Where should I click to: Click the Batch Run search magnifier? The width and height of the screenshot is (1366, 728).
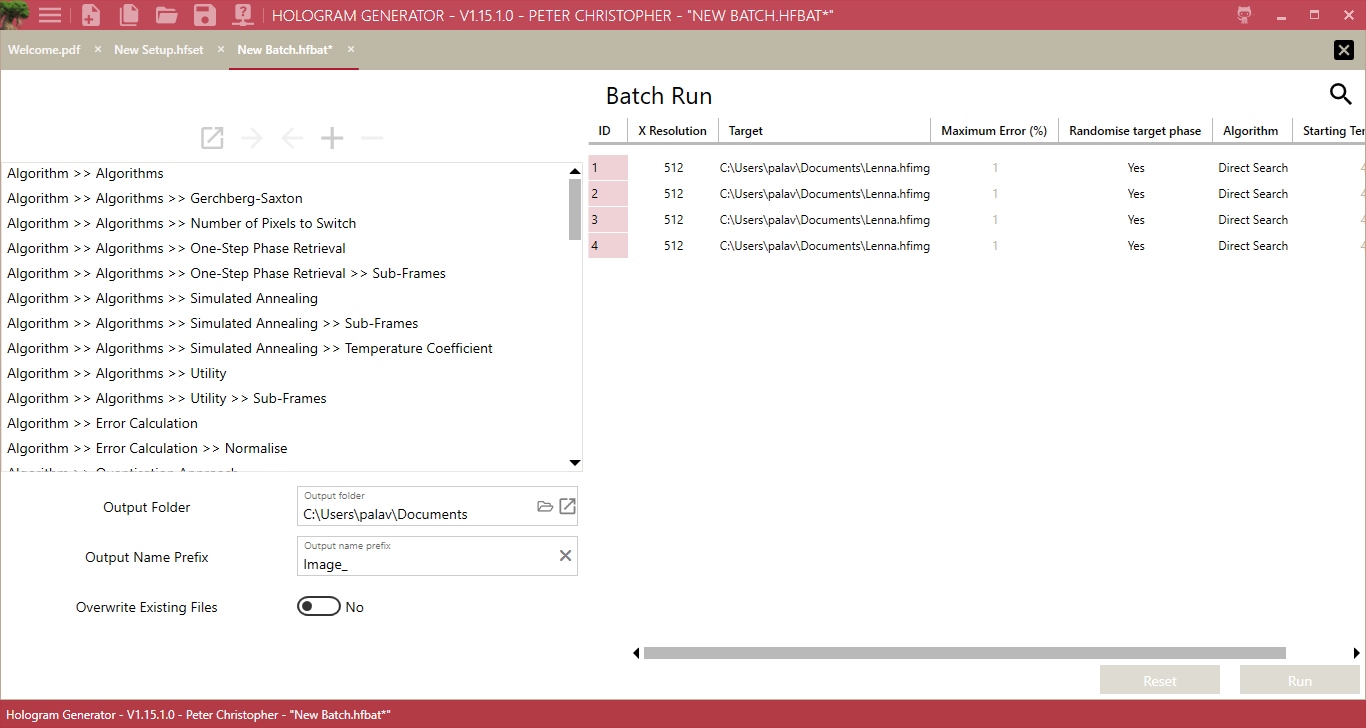(1340, 94)
